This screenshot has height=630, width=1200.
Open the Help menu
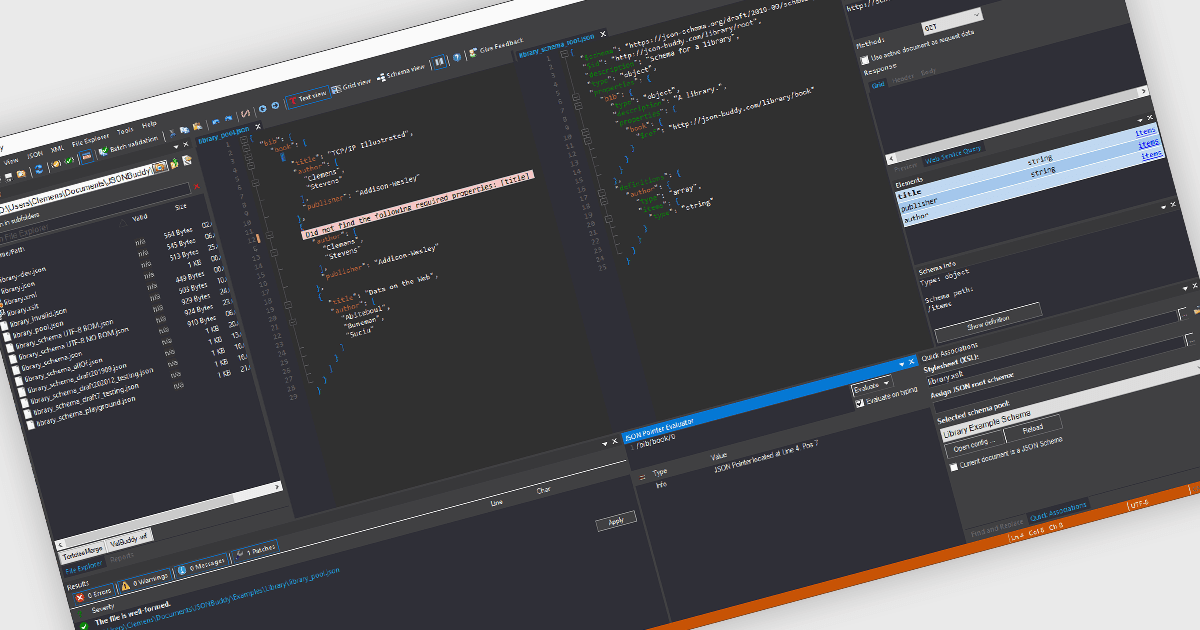pos(149,124)
